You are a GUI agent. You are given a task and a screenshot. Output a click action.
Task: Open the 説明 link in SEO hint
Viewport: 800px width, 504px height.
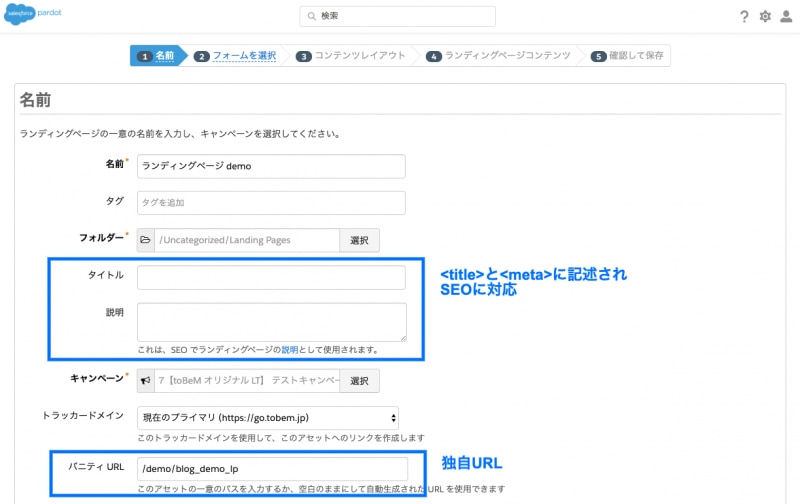click(290, 350)
